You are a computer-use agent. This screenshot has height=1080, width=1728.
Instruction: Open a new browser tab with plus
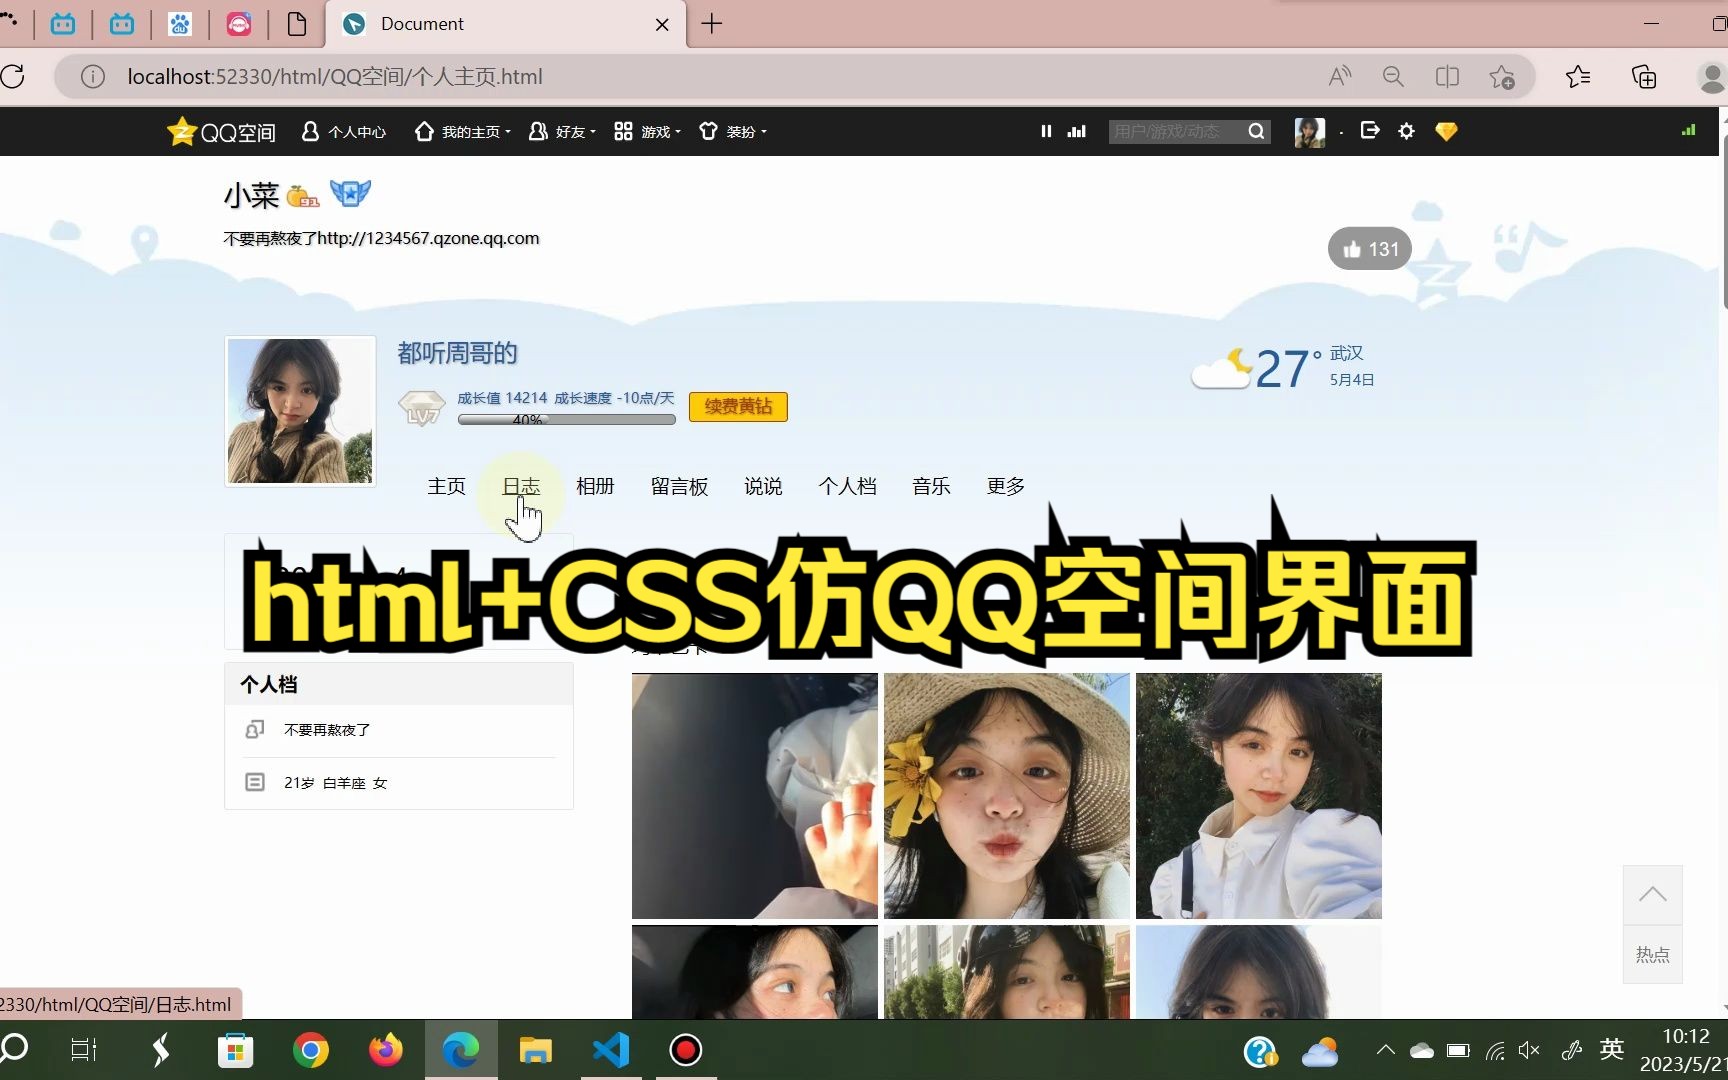coord(712,24)
